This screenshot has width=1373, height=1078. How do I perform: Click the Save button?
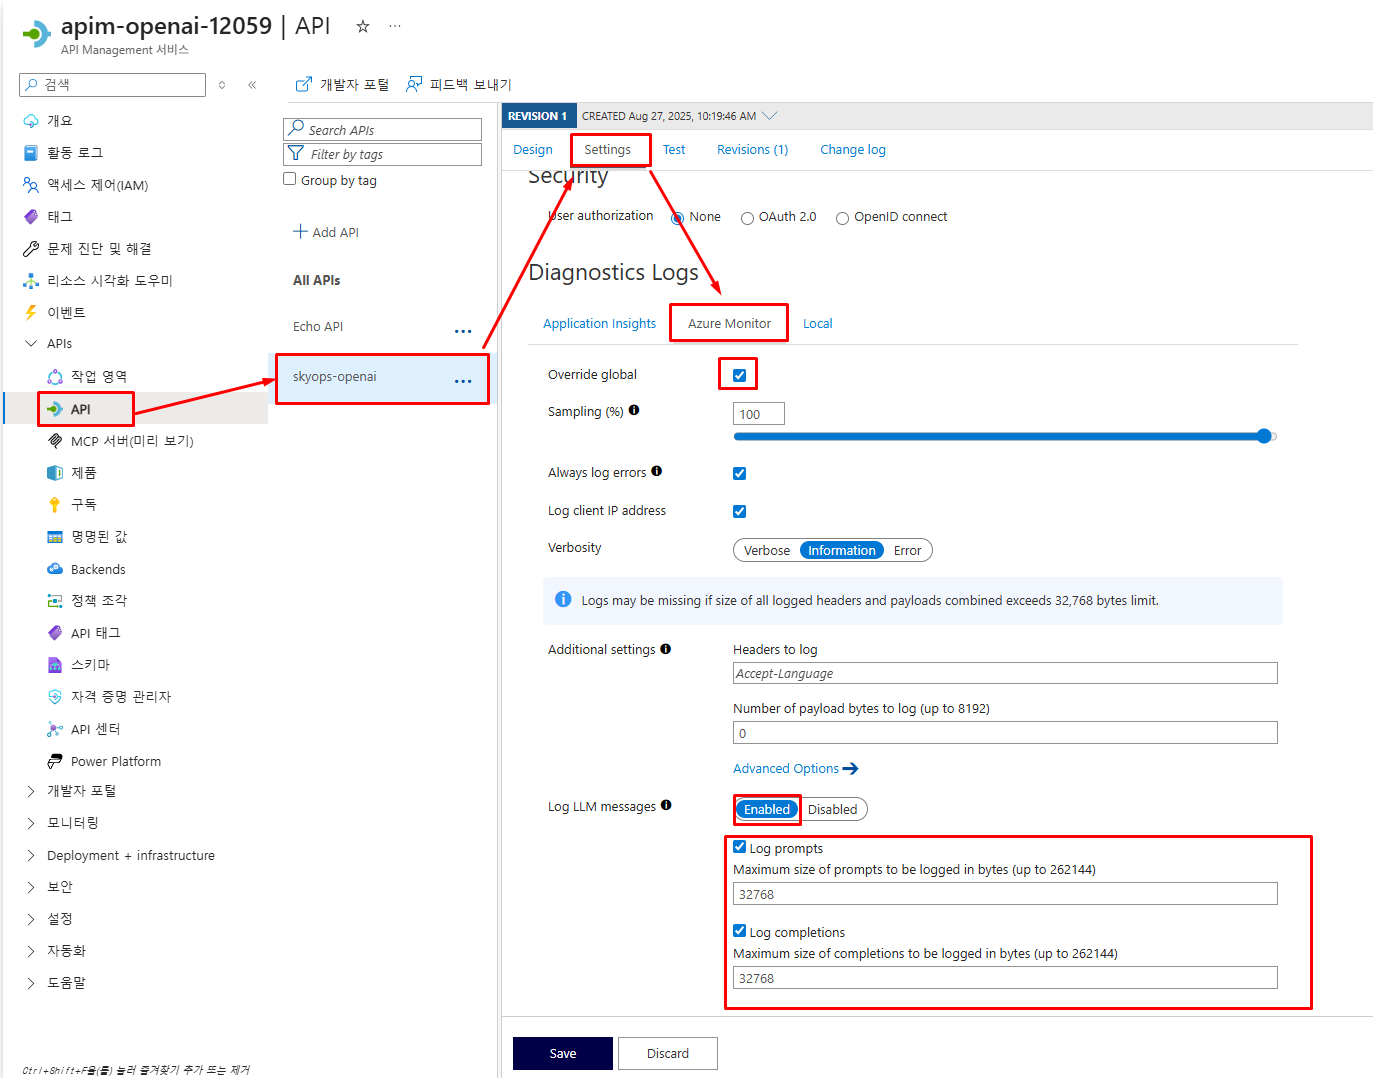click(x=563, y=1054)
